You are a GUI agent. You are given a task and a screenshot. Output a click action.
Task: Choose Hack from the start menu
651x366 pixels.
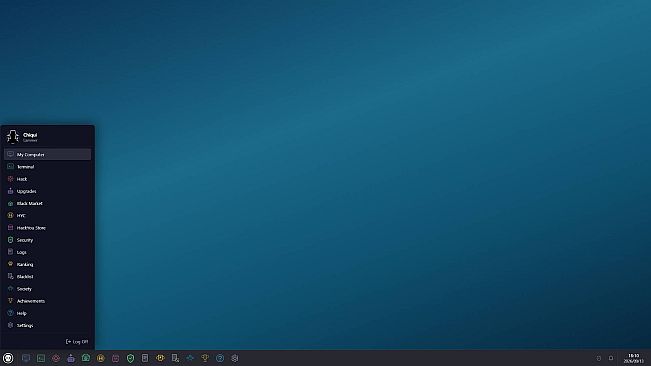(x=47, y=179)
